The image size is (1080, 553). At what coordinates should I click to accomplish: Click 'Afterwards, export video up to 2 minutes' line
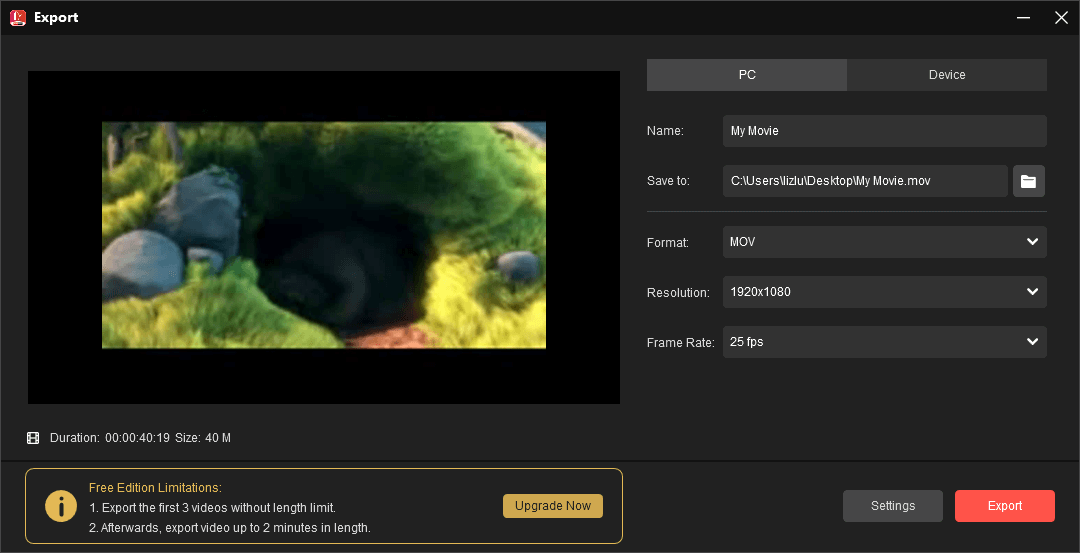230,529
